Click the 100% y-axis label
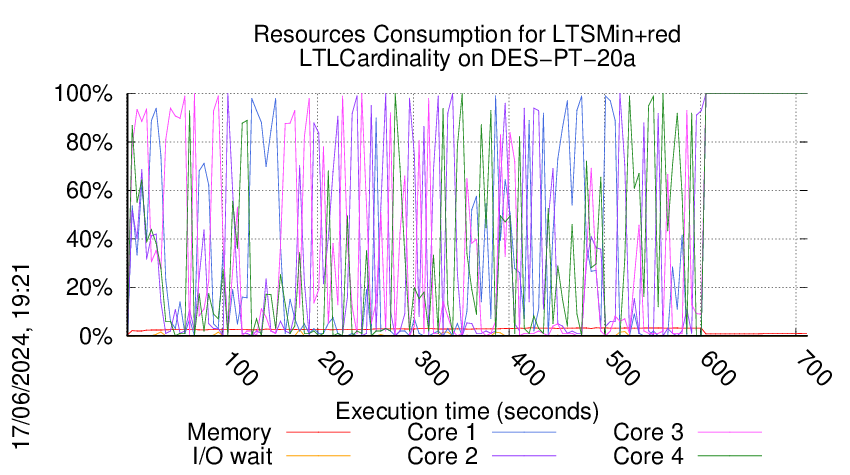Image resolution: width=850 pixels, height=475 pixels. coord(83,94)
